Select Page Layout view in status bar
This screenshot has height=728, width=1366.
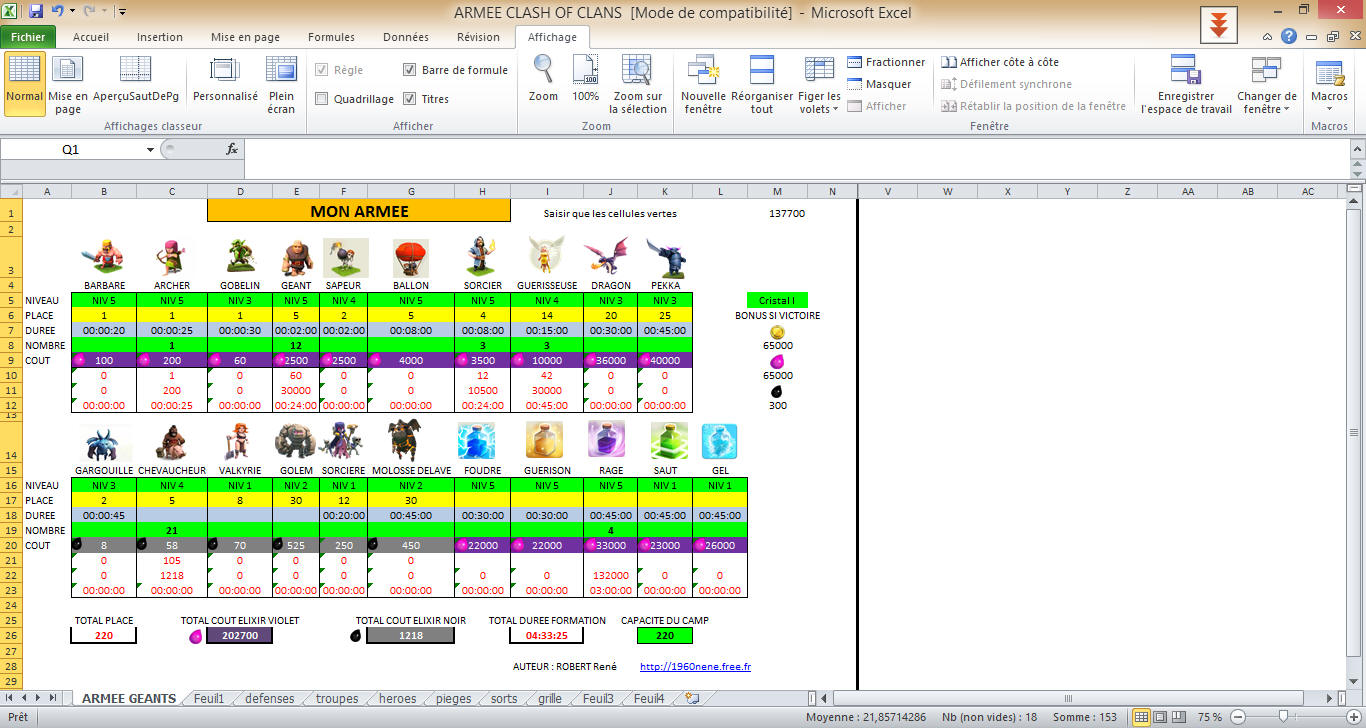coord(1161,717)
